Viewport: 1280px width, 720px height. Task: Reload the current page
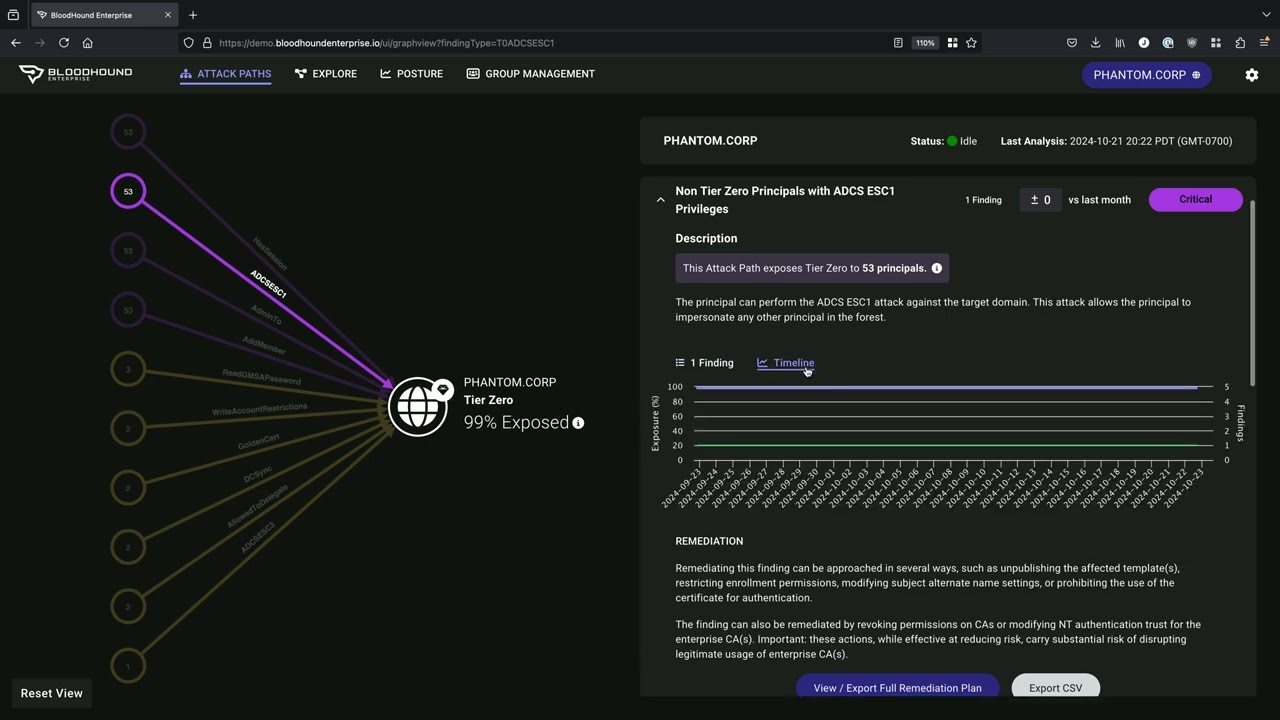click(x=64, y=43)
